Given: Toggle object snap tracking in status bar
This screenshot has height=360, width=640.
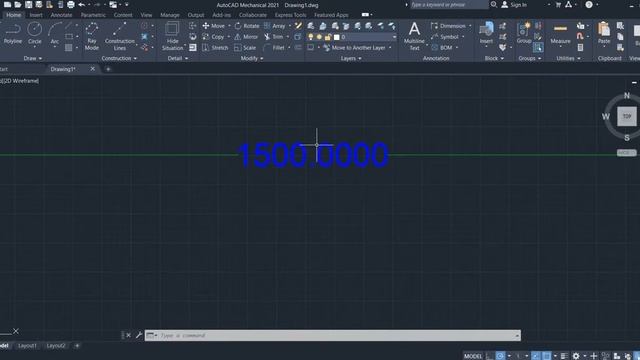Looking at the screenshot, I should (x=536, y=356).
